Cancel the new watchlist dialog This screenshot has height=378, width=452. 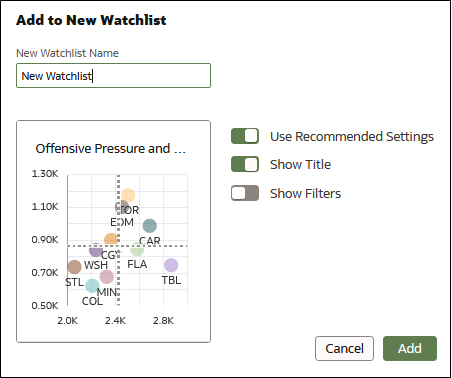pos(344,348)
